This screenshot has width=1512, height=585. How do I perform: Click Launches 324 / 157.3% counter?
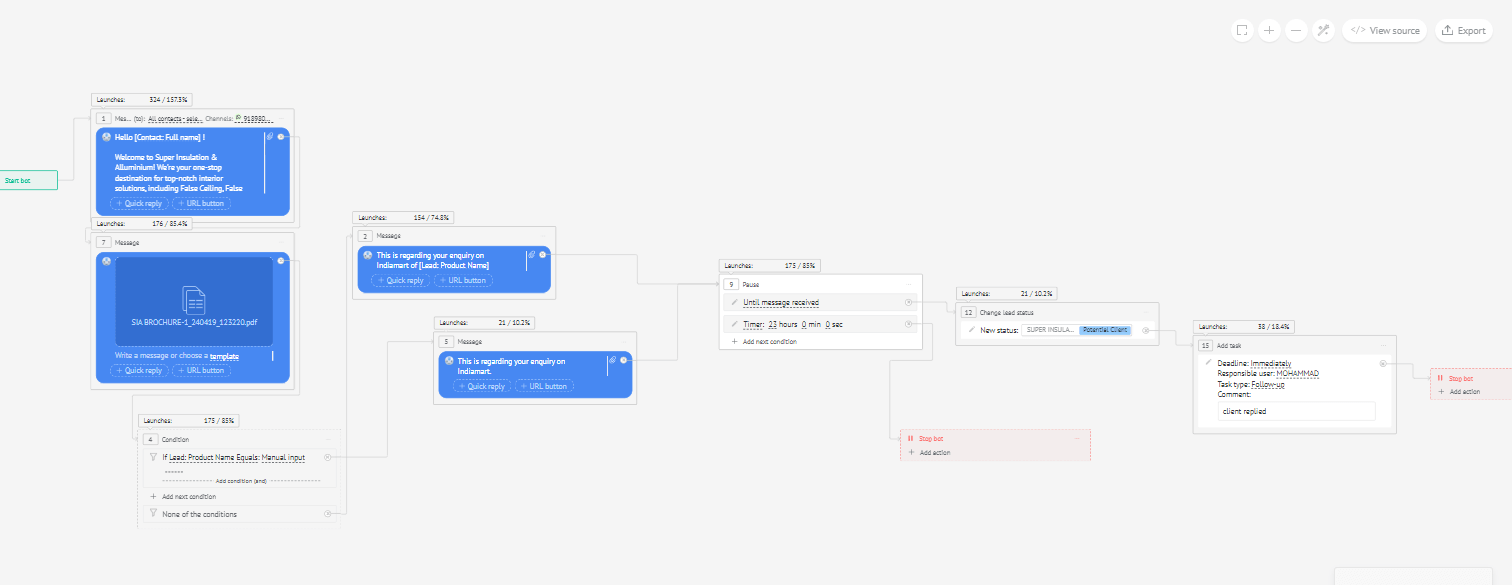[141, 100]
